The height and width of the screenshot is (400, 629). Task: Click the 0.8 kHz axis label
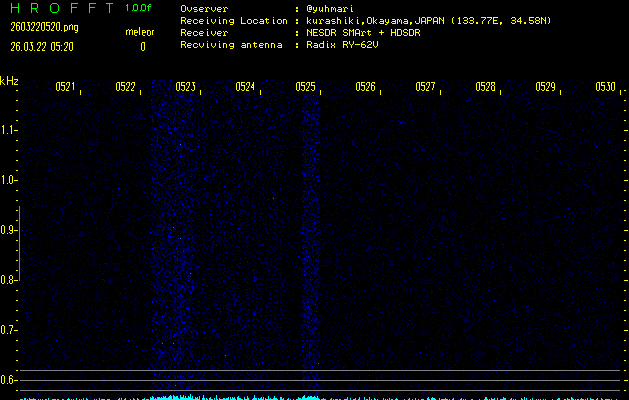8,280
